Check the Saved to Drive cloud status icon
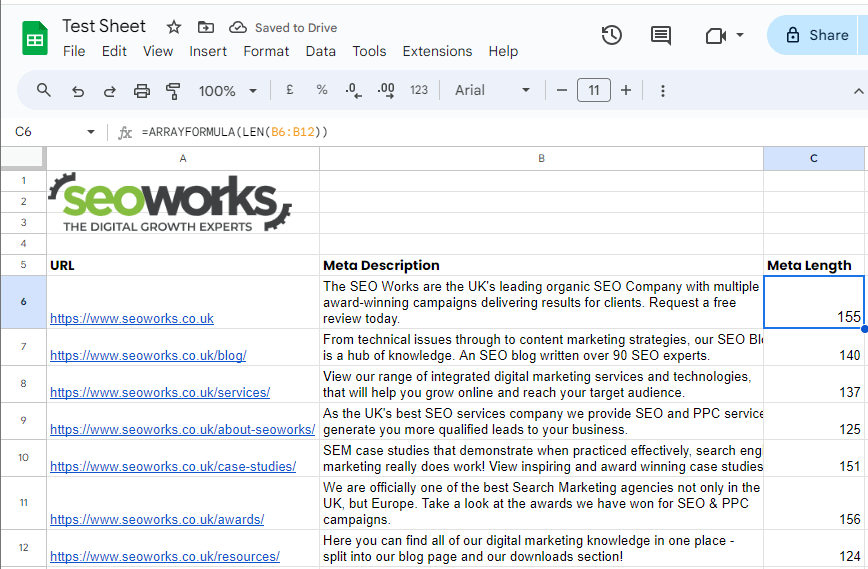Screen dimensions: 868x569 [x=237, y=27]
